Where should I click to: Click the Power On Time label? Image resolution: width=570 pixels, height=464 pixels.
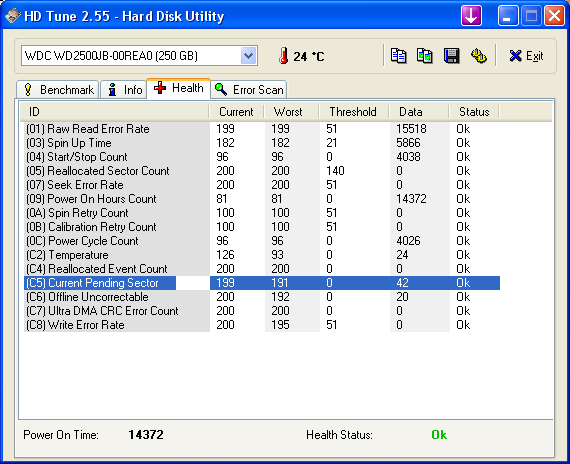61,435
